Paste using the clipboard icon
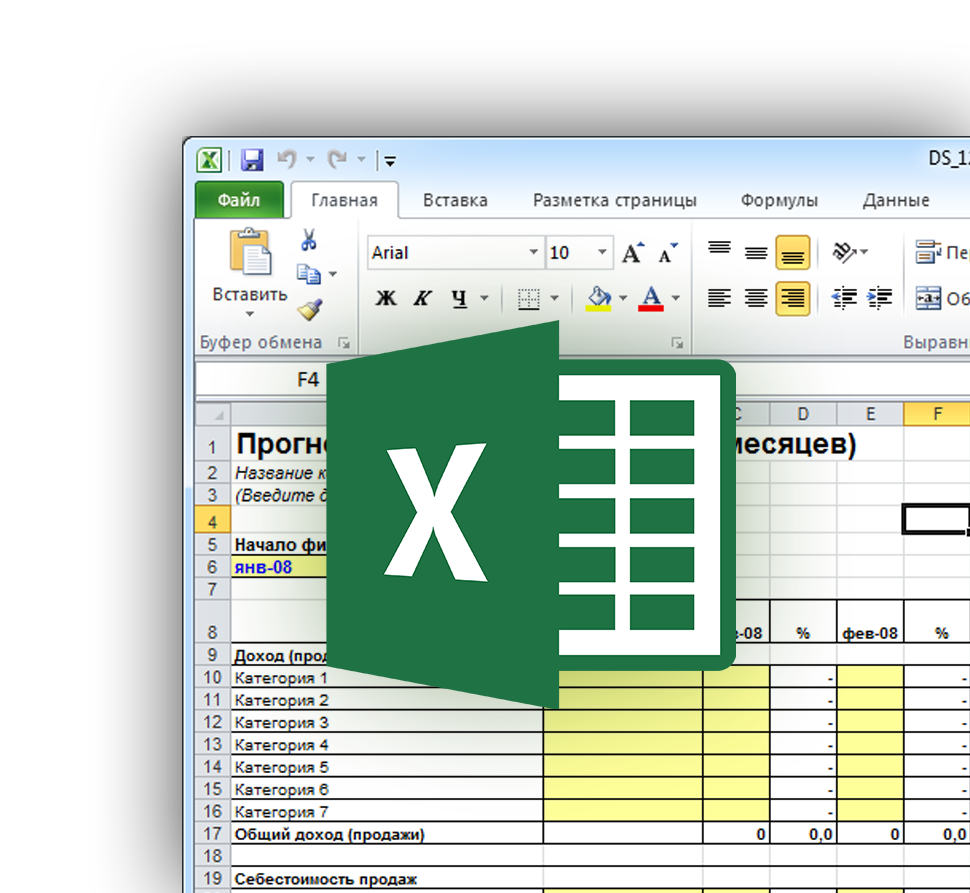Viewport: 970px width, 893px height. tap(250, 252)
